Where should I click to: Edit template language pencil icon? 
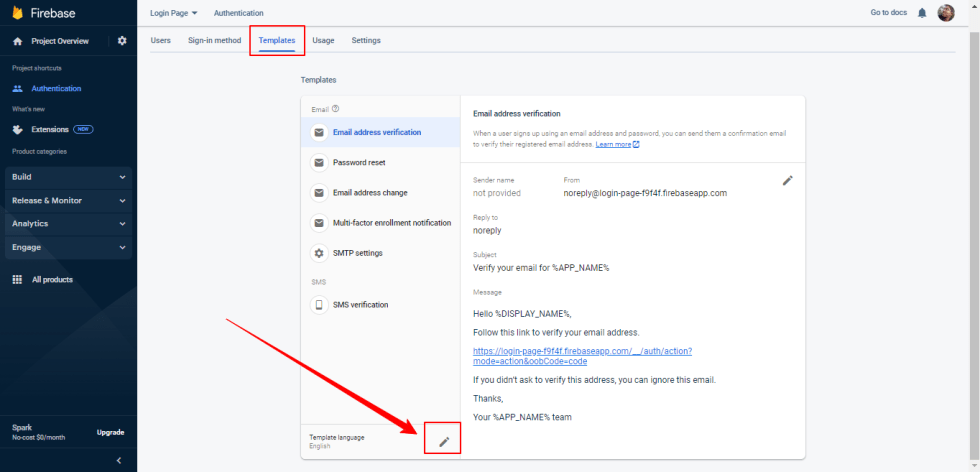[x=444, y=442]
